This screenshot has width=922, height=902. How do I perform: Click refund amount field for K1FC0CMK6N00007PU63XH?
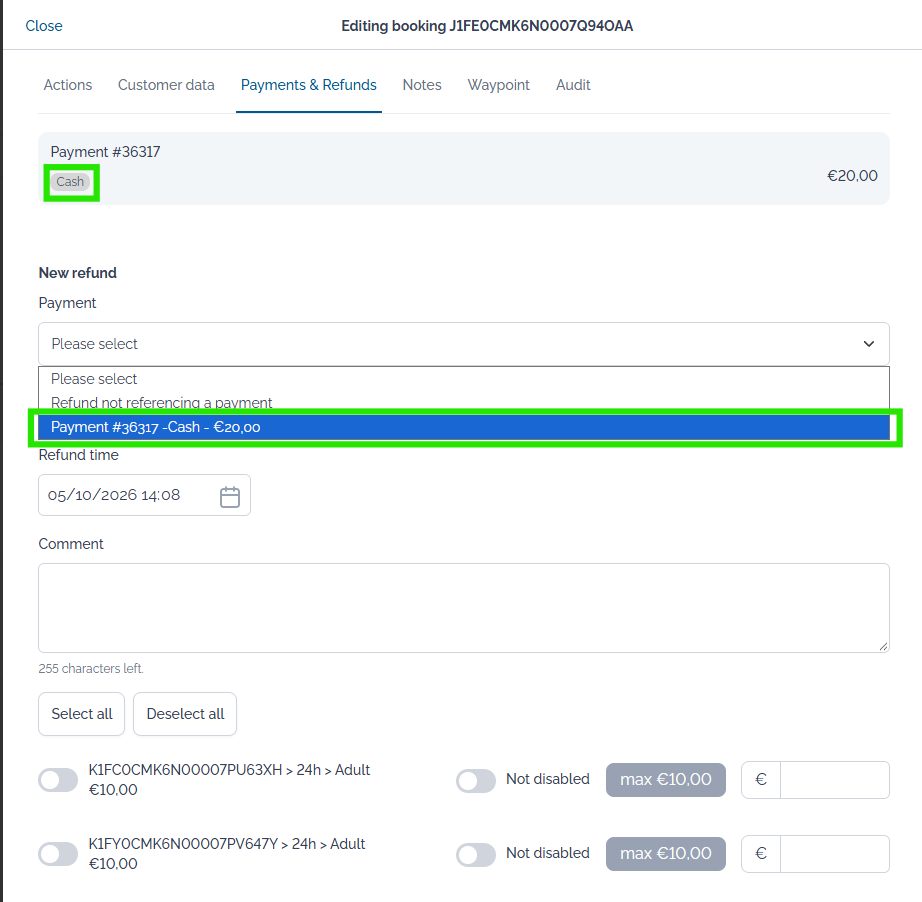[834, 780]
